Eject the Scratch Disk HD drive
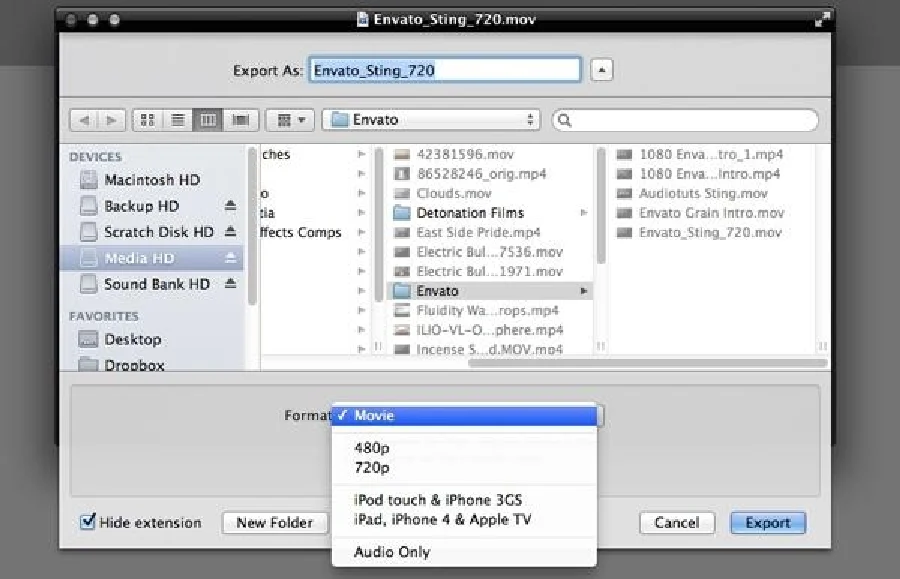The height and width of the screenshot is (579, 900). (231, 232)
